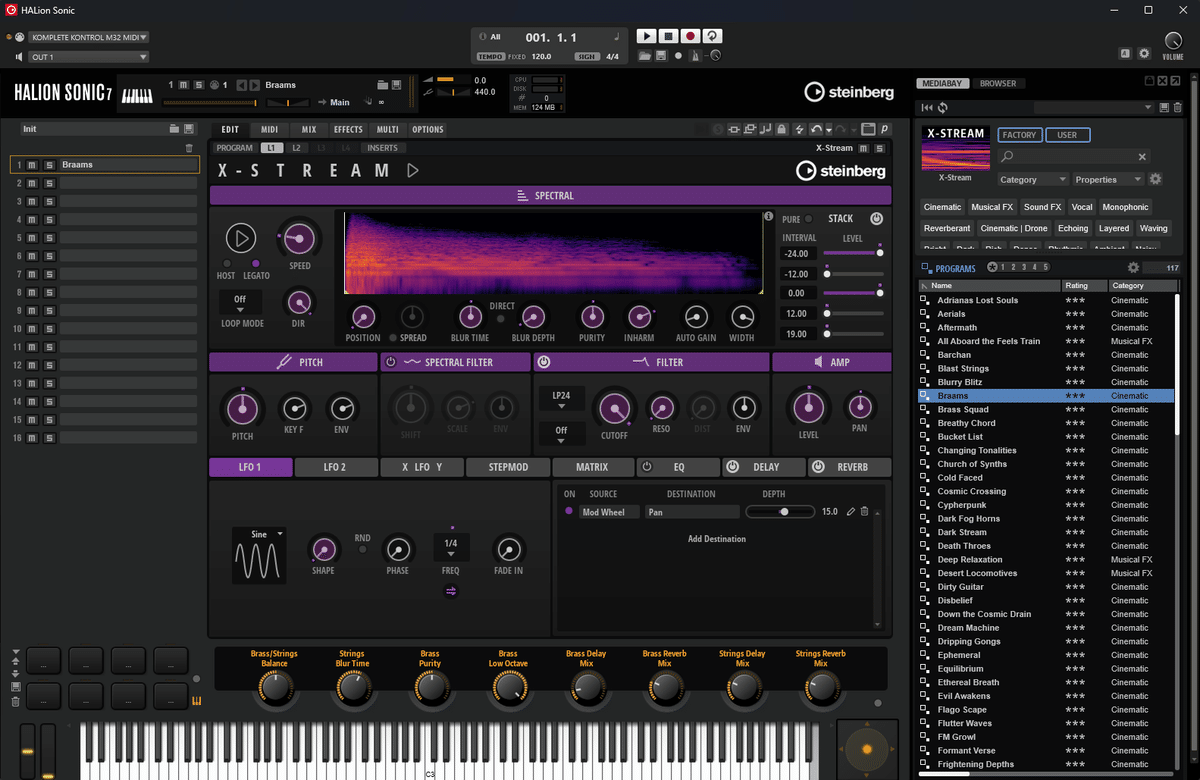Viewport: 1200px width, 780px height.
Task: Switch to the EFFECTS tab
Action: pos(348,130)
